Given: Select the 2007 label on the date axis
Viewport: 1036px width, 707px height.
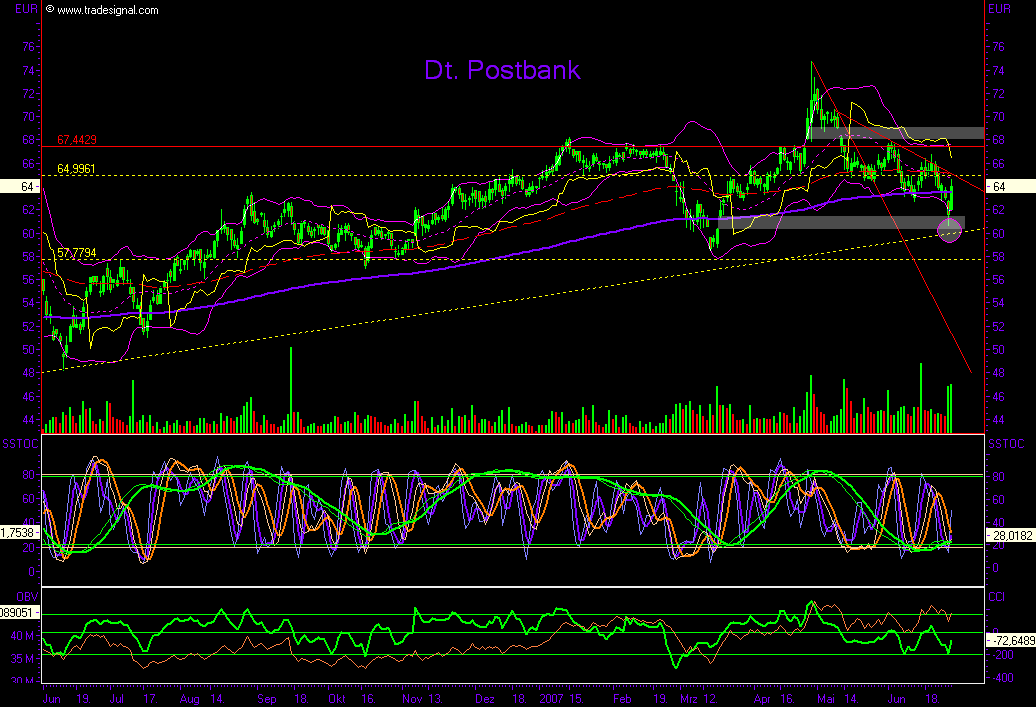Looking at the screenshot, I should pyautogui.click(x=552, y=700).
